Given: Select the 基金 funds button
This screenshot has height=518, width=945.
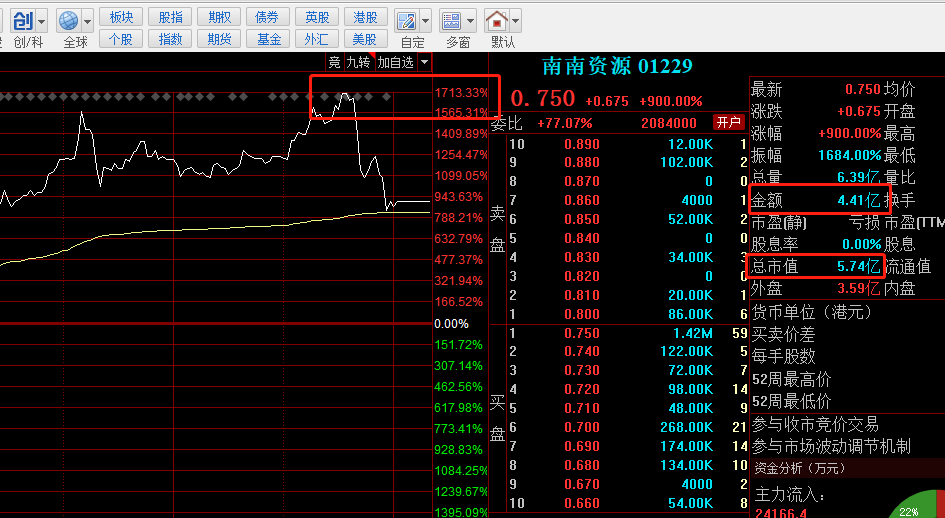Looking at the screenshot, I should point(268,39).
